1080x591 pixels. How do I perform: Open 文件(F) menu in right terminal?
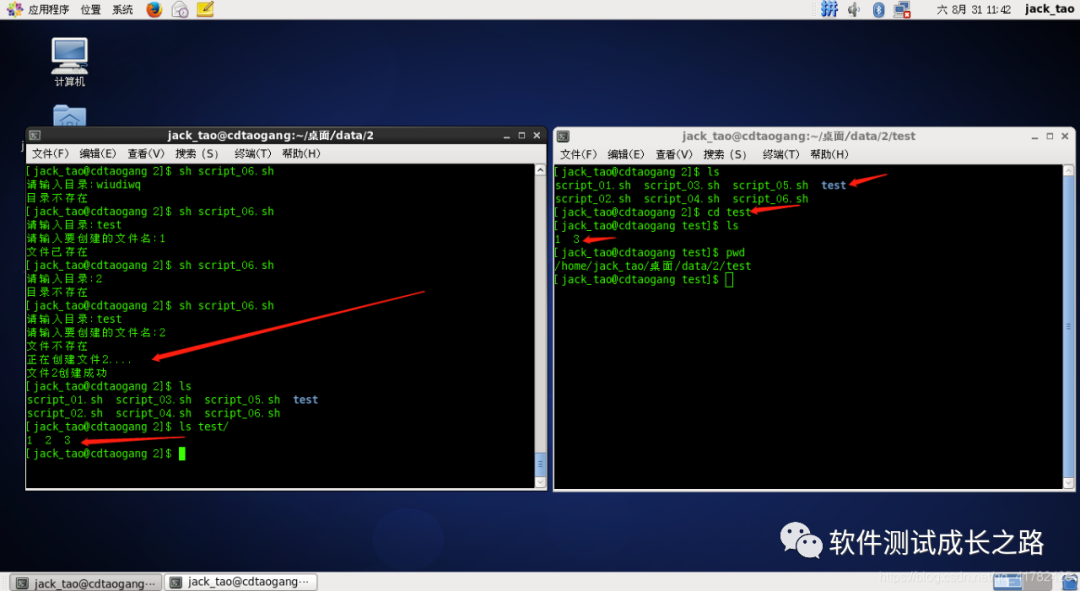[579, 154]
